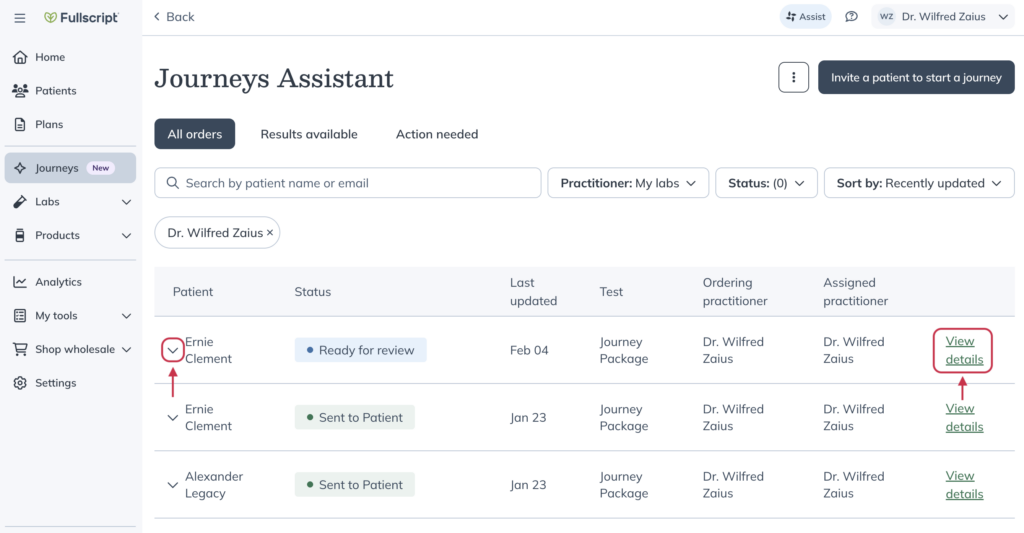
Task: Click the Ordering practitioner column header
Action: [x=735, y=292]
